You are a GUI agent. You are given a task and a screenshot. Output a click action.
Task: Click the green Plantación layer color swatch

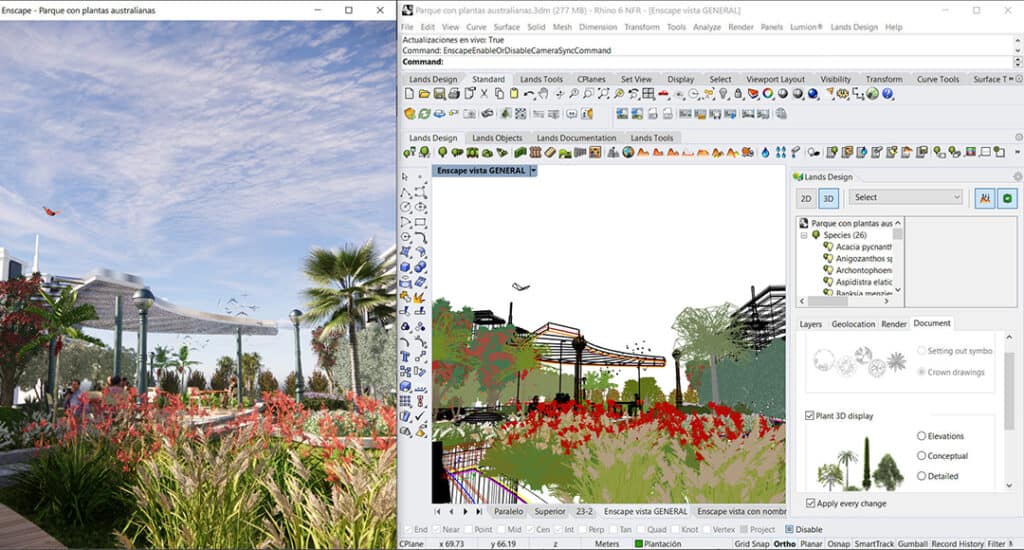coord(639,544)
